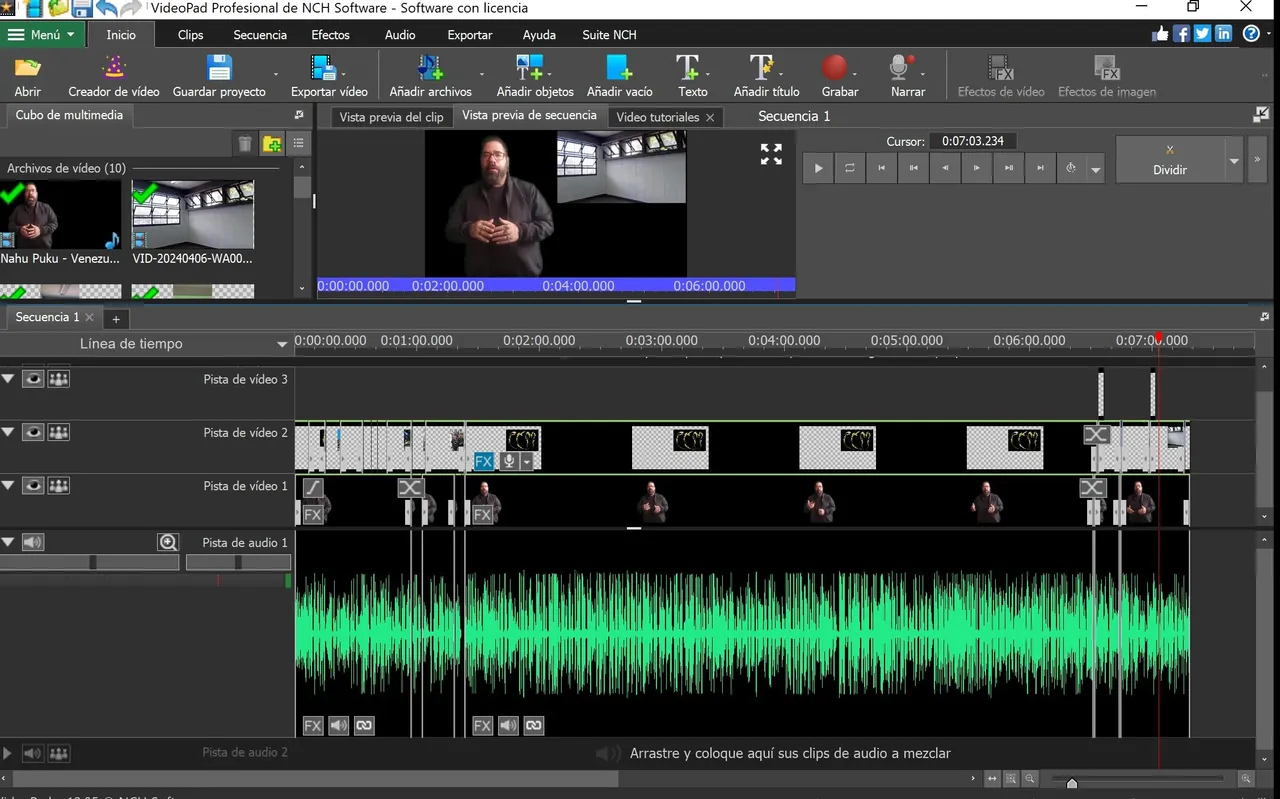
Task: Open the Efectos ribbon tab
Action: (330, 35)
